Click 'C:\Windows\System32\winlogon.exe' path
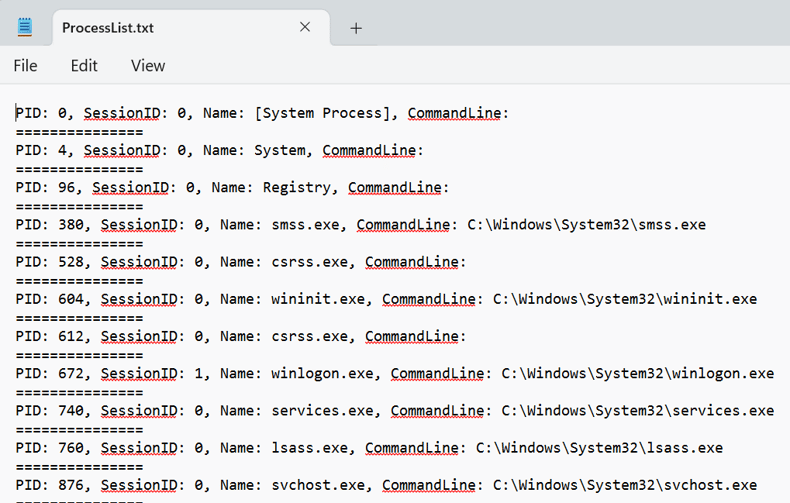790x503 pixels. tap(638, 373)
